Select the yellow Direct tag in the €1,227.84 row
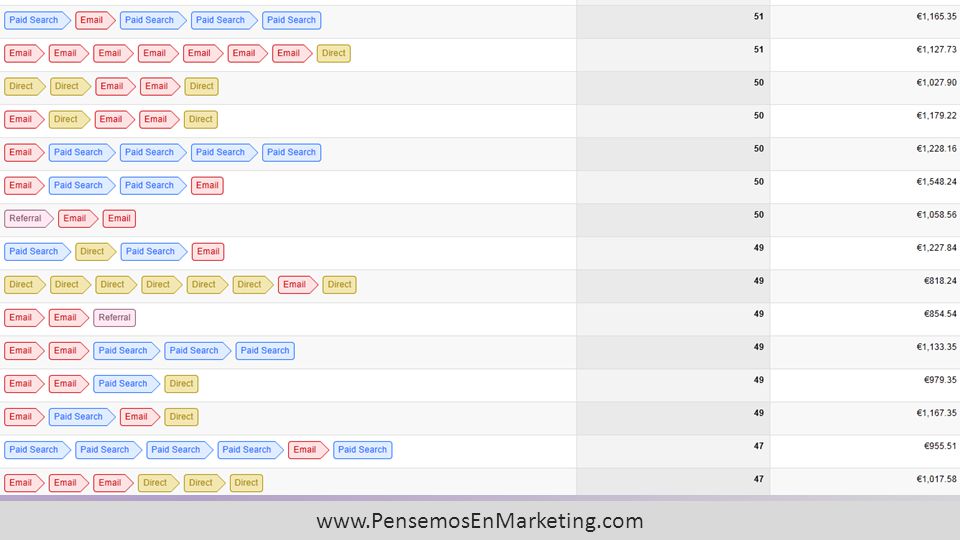This screenshot has height=540, width=960. [x=96, y=252]
